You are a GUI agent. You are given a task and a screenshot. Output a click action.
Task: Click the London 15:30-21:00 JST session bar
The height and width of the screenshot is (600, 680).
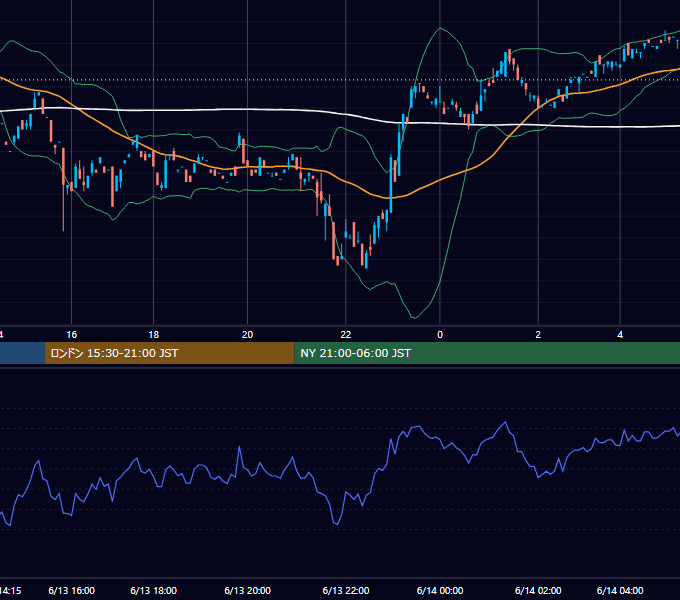click(x=170, y=353)
